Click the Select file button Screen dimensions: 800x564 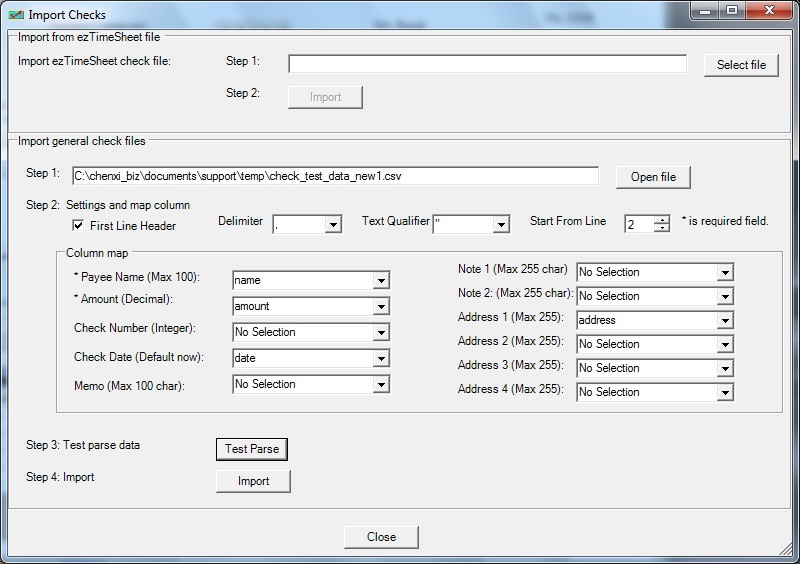point(741,65)
